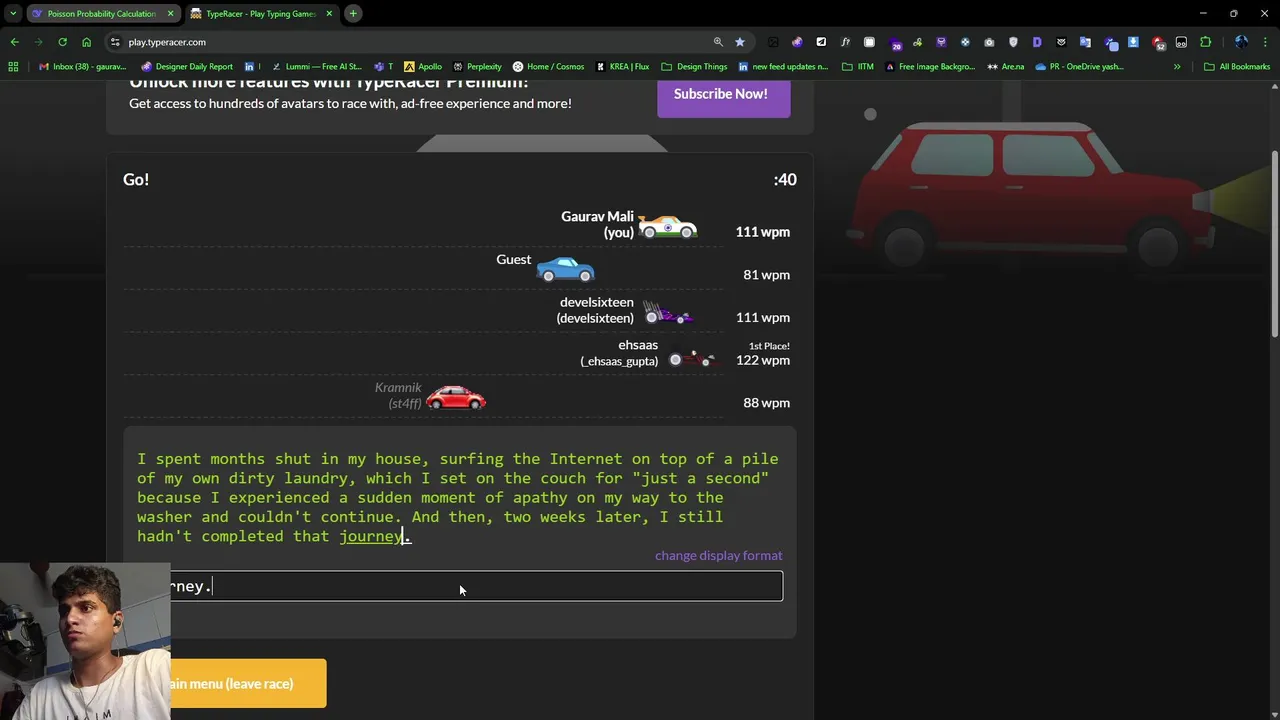Go back using the browser back arrow
The width and height of the screenshot is (1280, 720).
pyautogui.click(x=14, y=42)
